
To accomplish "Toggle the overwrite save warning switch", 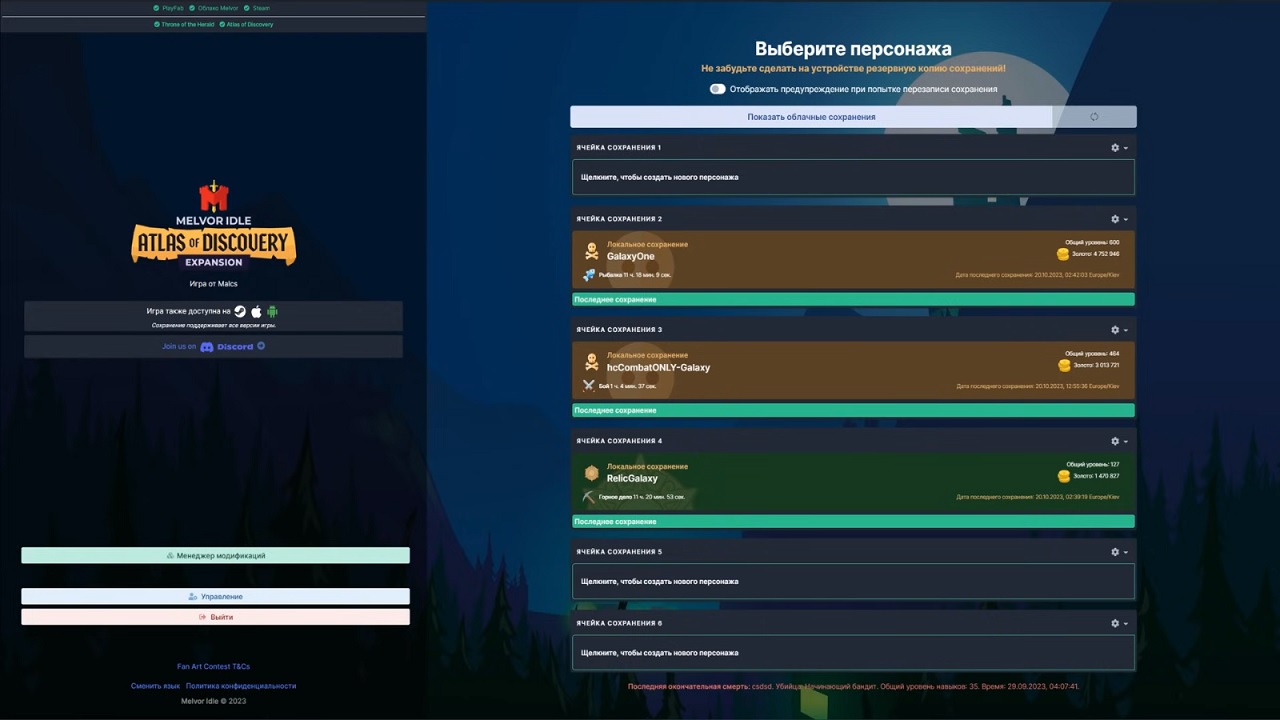I will [717, 89].
